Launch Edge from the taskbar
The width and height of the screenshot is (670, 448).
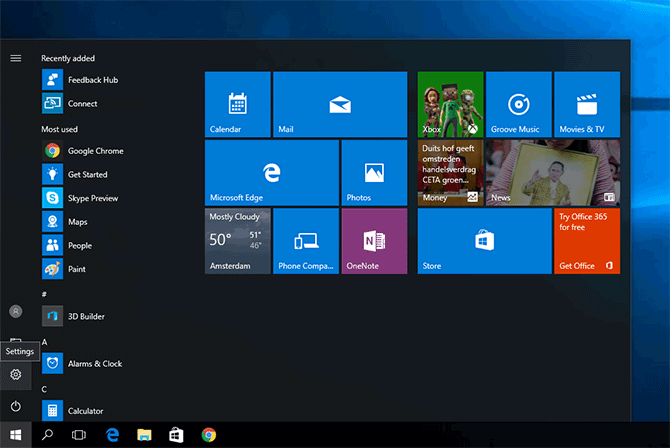pos(112,435)
